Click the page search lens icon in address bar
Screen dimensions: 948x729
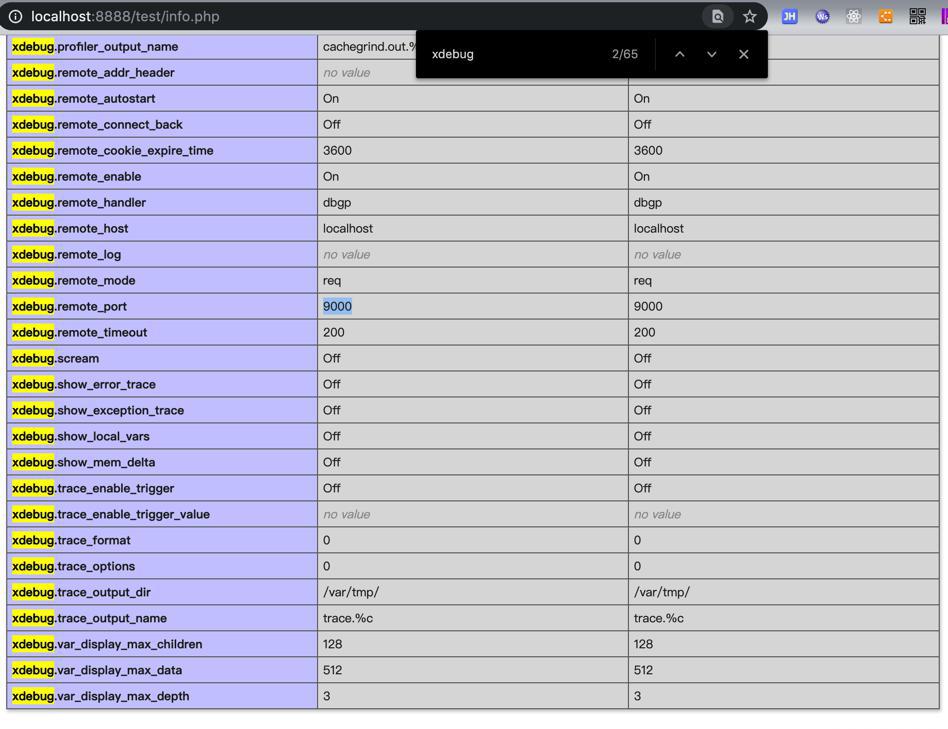[x=718, y=16]
